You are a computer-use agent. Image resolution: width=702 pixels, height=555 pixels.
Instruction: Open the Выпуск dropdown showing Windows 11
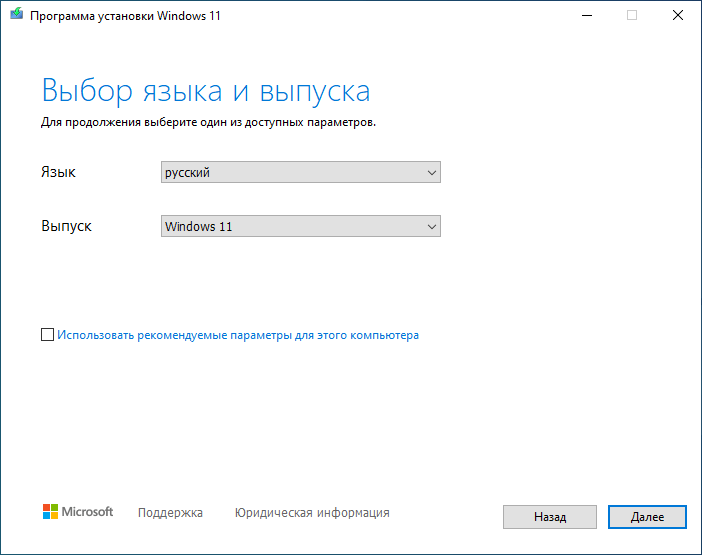pyautogui.click(x=301, y=226)
